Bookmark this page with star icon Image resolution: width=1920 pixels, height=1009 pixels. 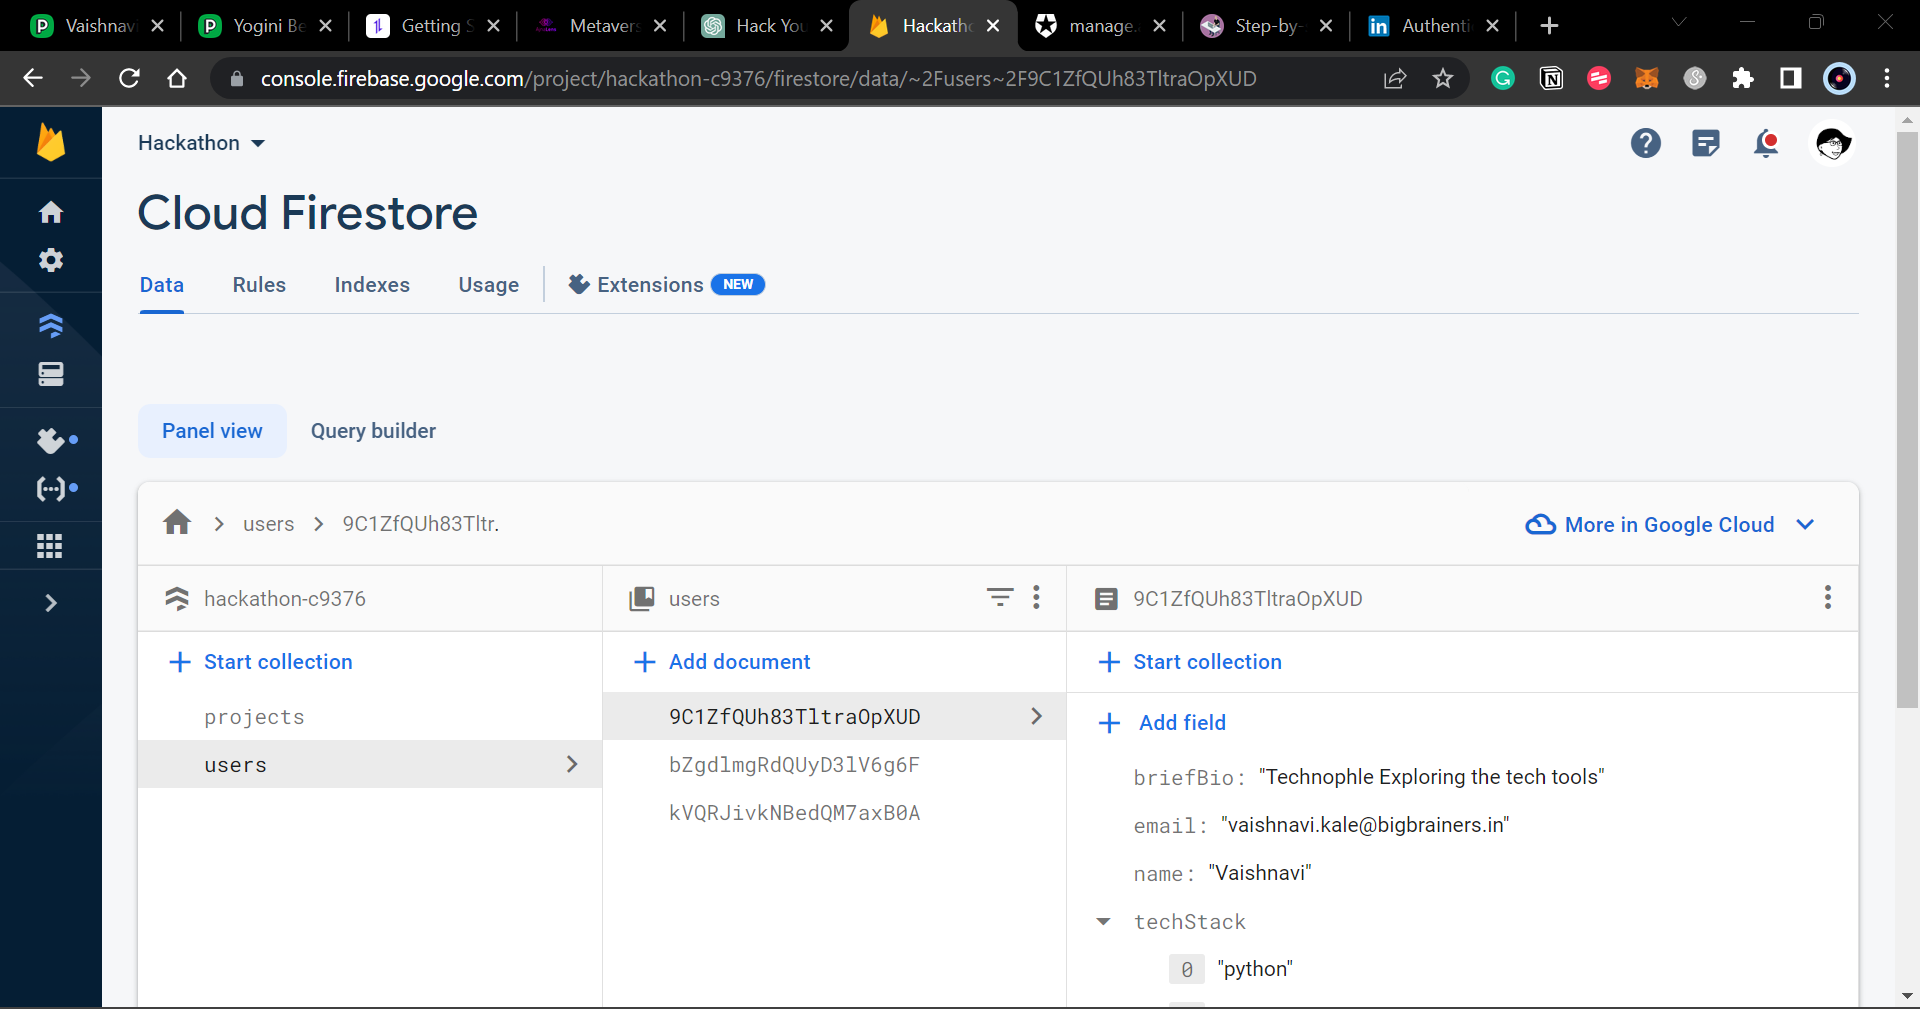coord(1442,78)
